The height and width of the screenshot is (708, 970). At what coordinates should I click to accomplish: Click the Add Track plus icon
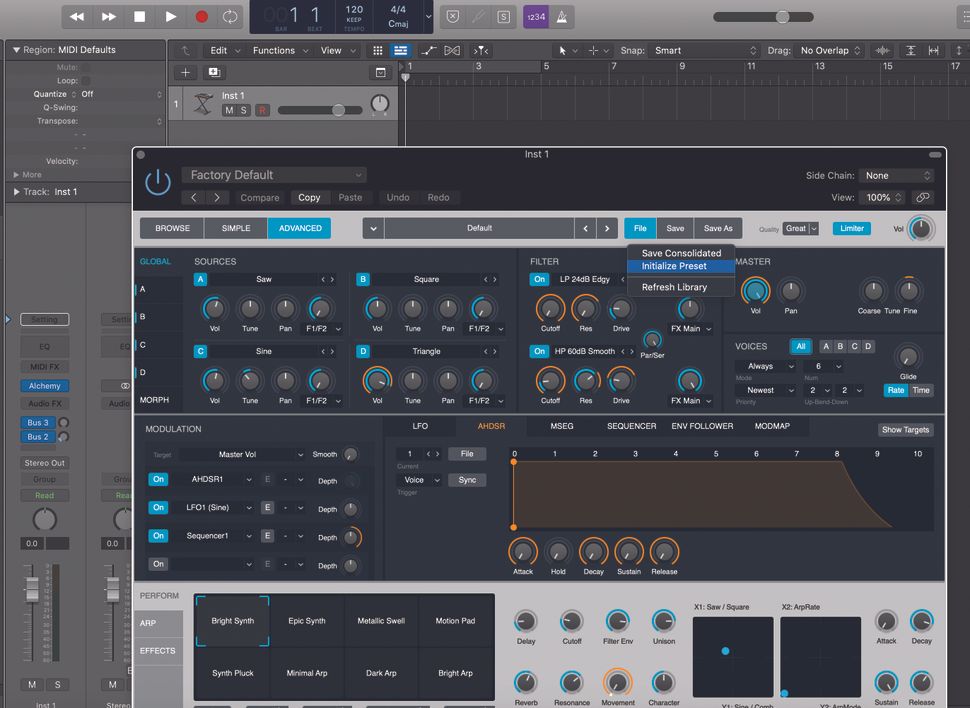pos(186,72)
